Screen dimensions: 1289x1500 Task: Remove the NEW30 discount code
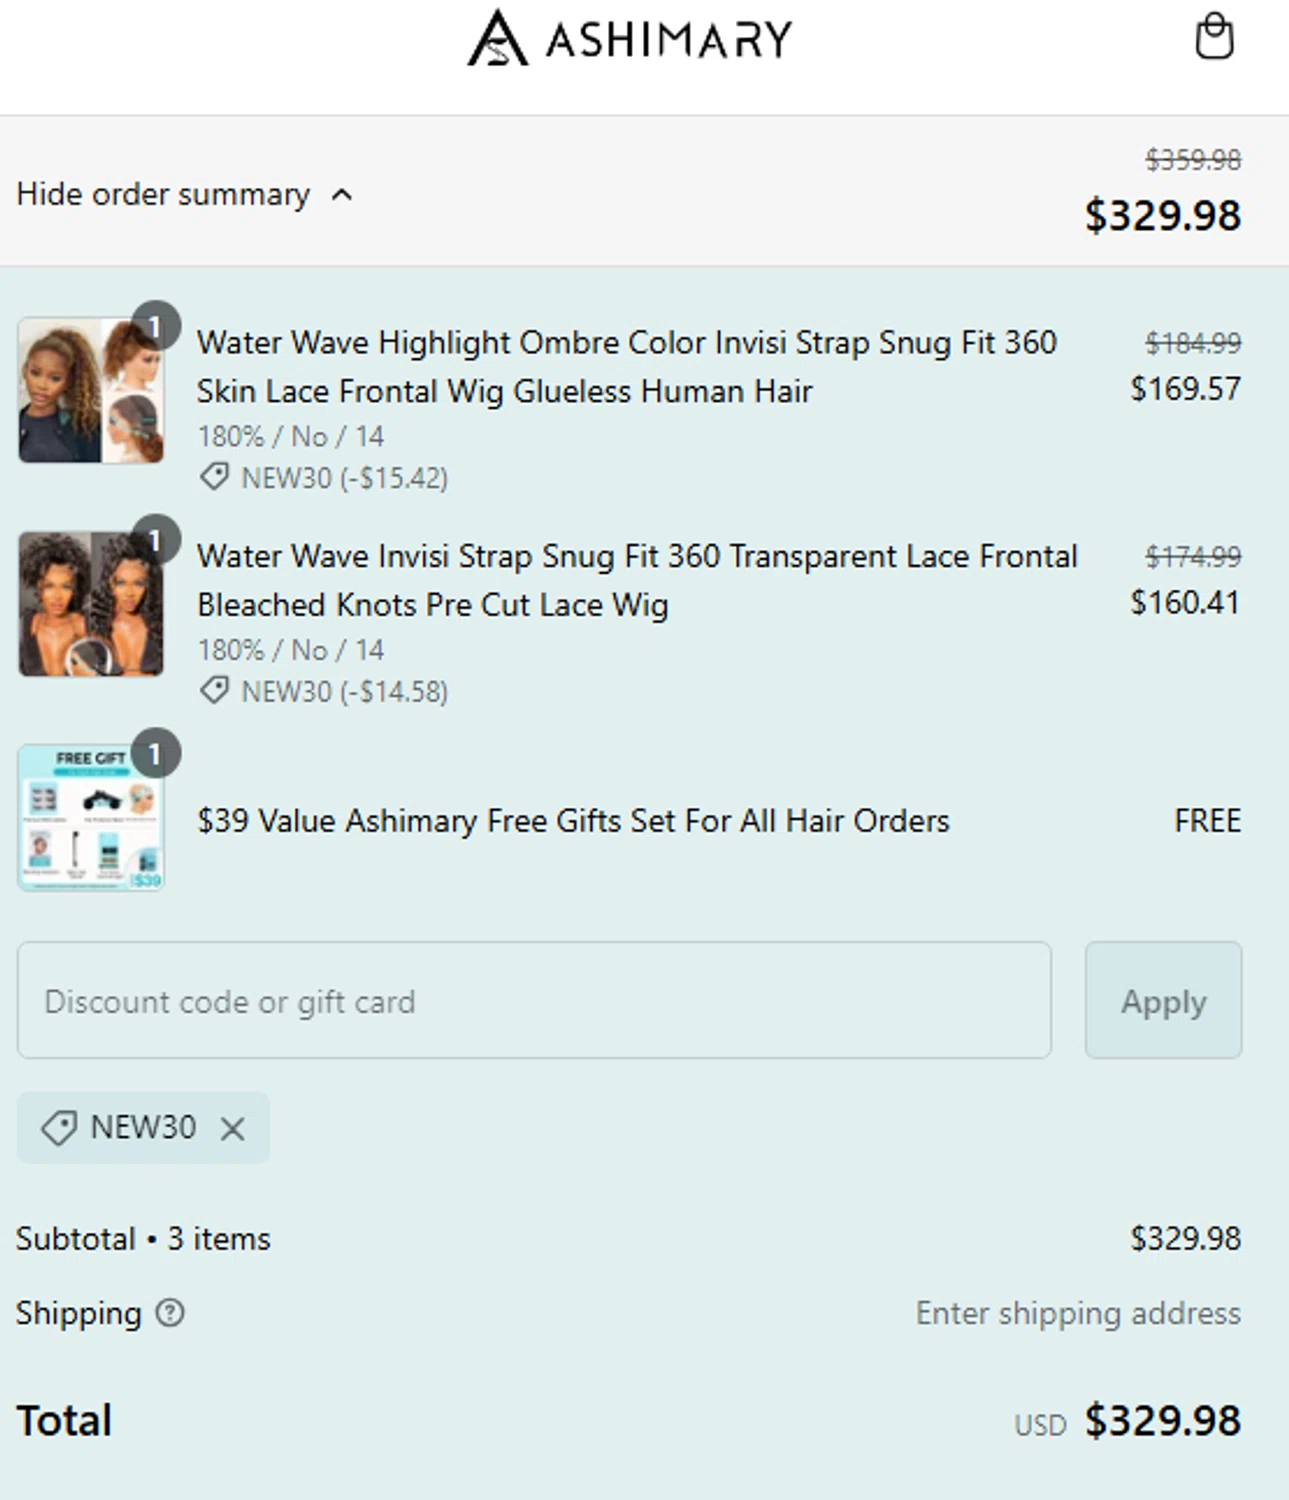(x=233, y=1129)
